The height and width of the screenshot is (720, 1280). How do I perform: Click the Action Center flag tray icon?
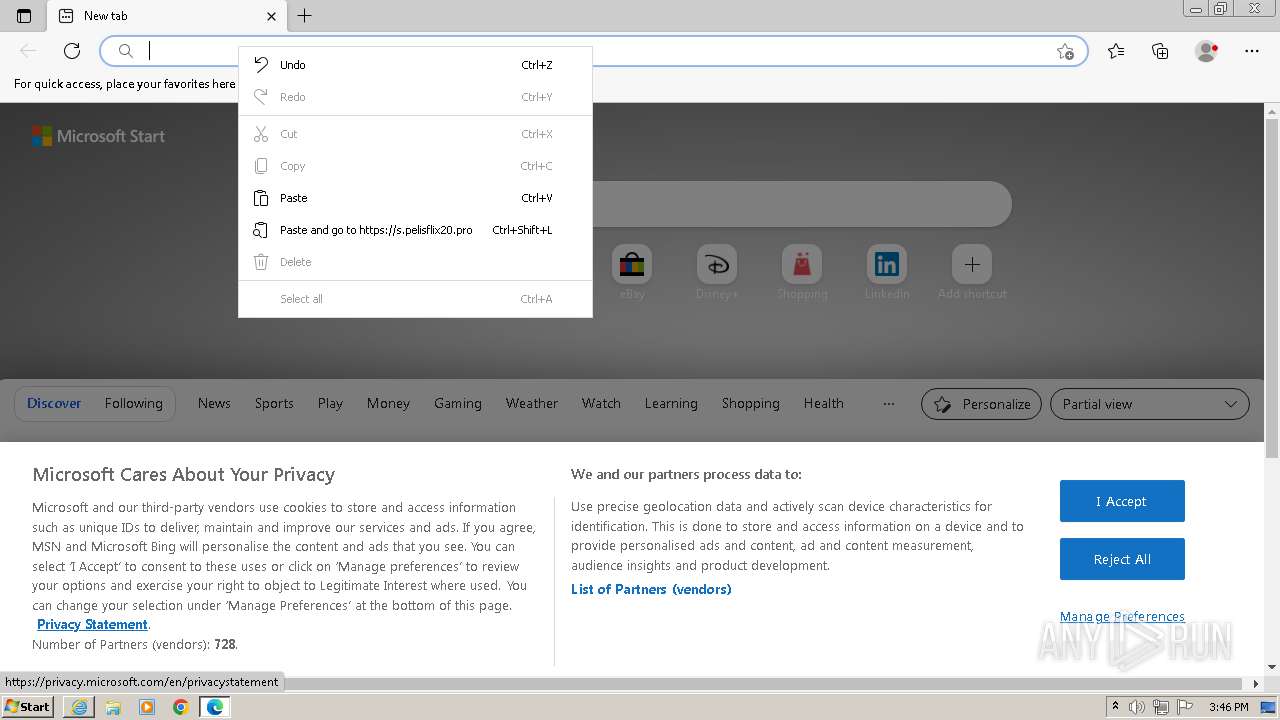coord(1184,707)
